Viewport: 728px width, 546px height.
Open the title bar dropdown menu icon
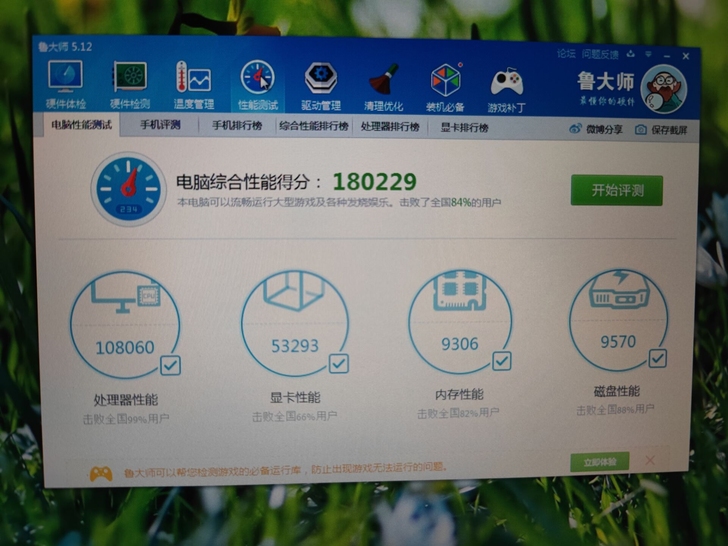coord(648,55)
